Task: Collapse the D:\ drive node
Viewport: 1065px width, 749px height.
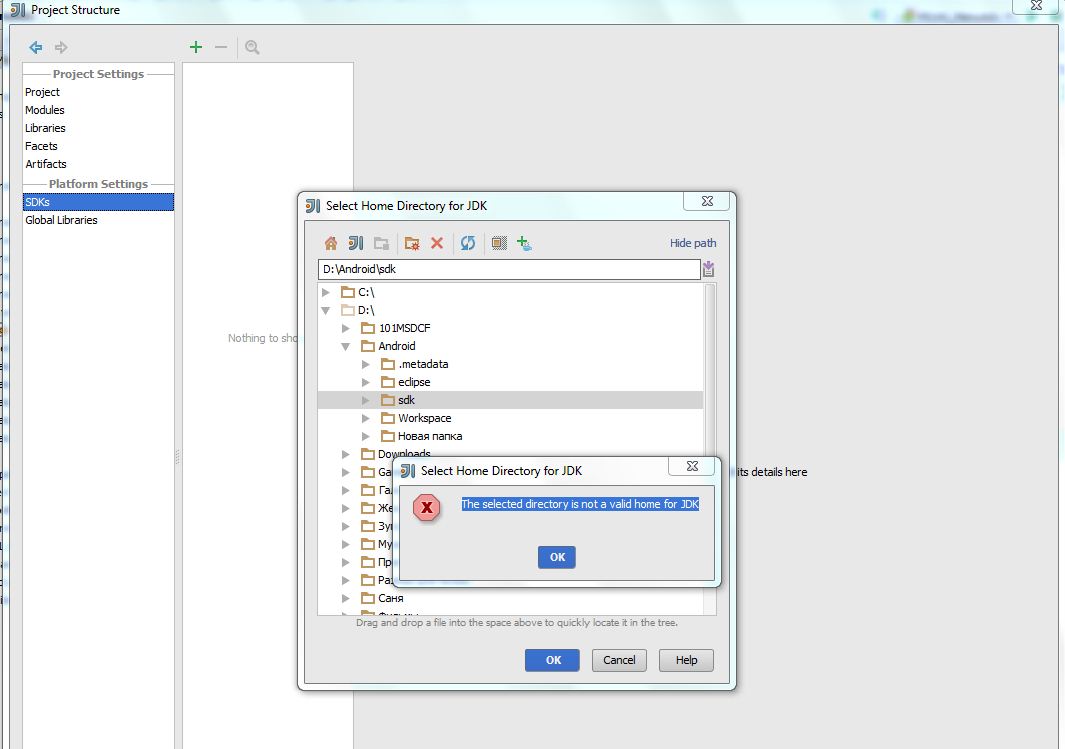Action: 326,310
